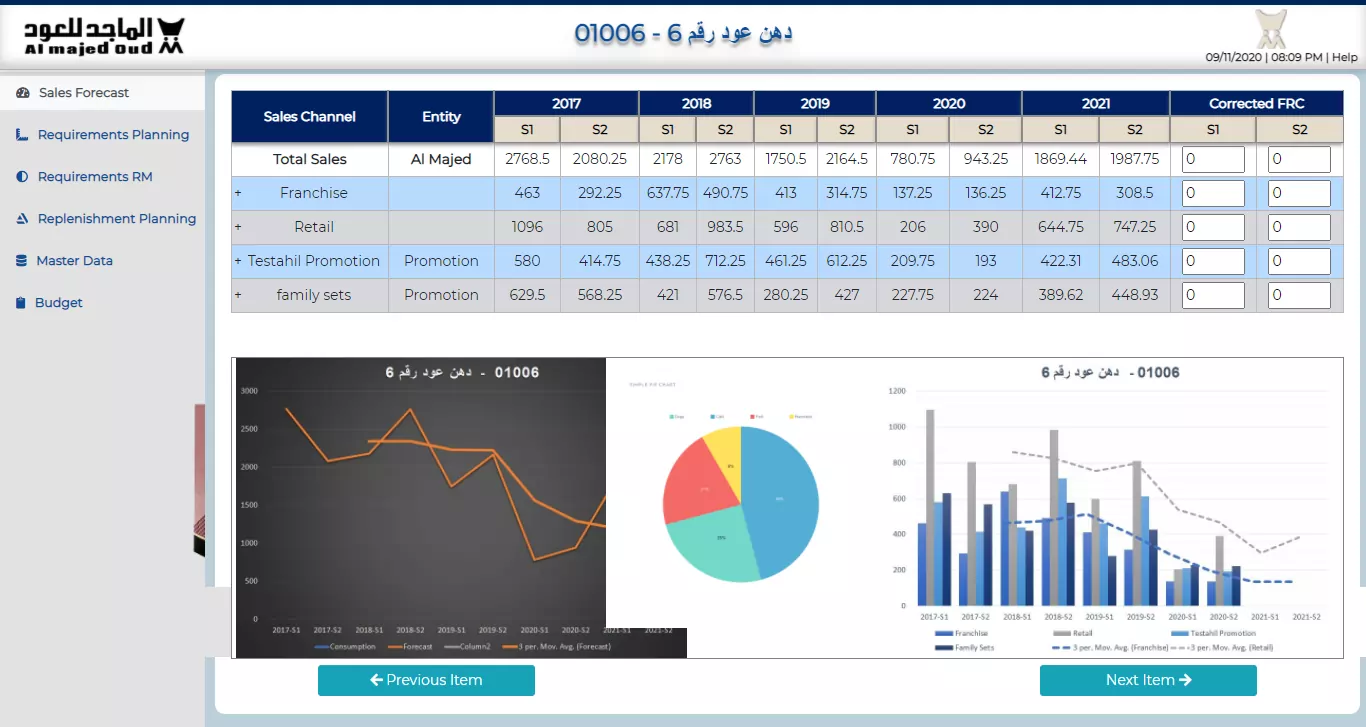The width and height of the screenshot is (1366, 727).
Task: Expand the family sets row
Action: tap(238, 295)
